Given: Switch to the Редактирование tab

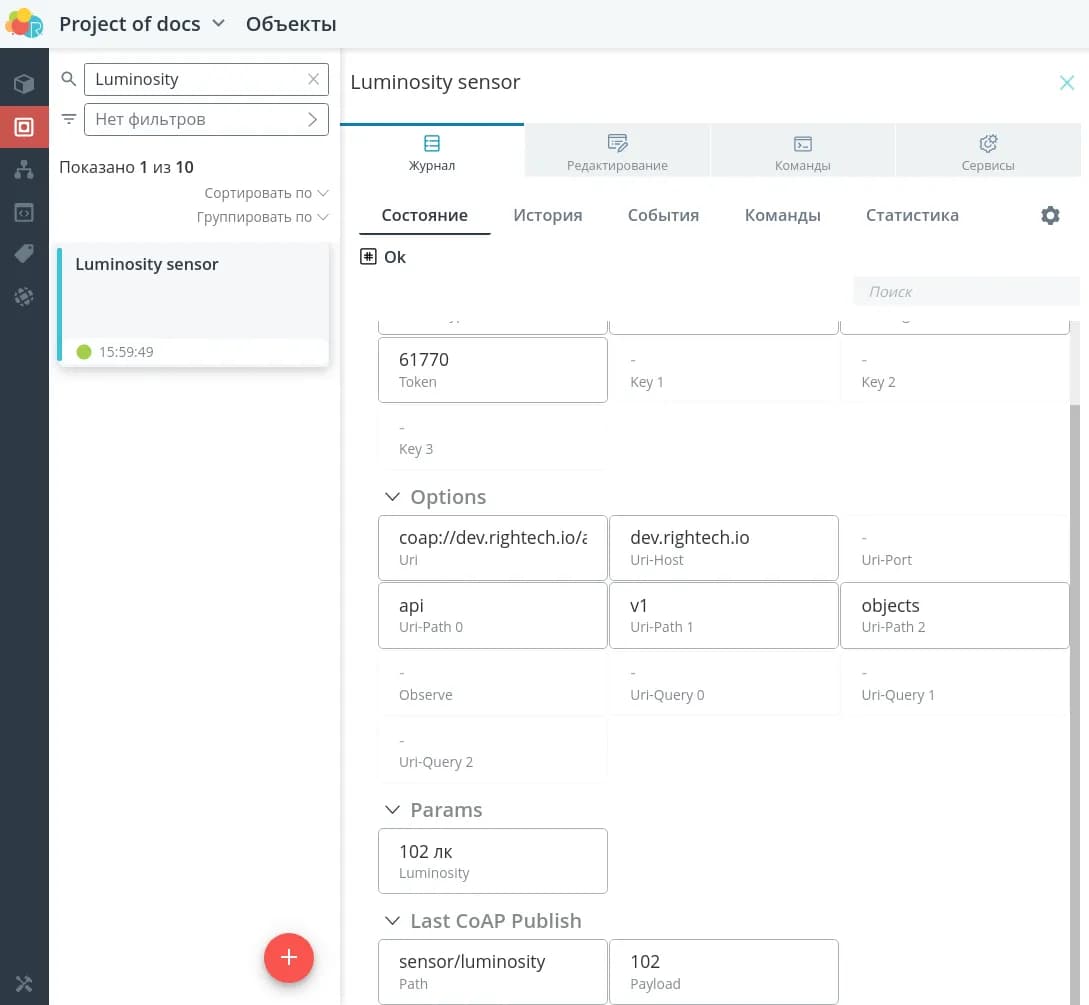Looking at the screenshot, I should click(x=617, y=152).
